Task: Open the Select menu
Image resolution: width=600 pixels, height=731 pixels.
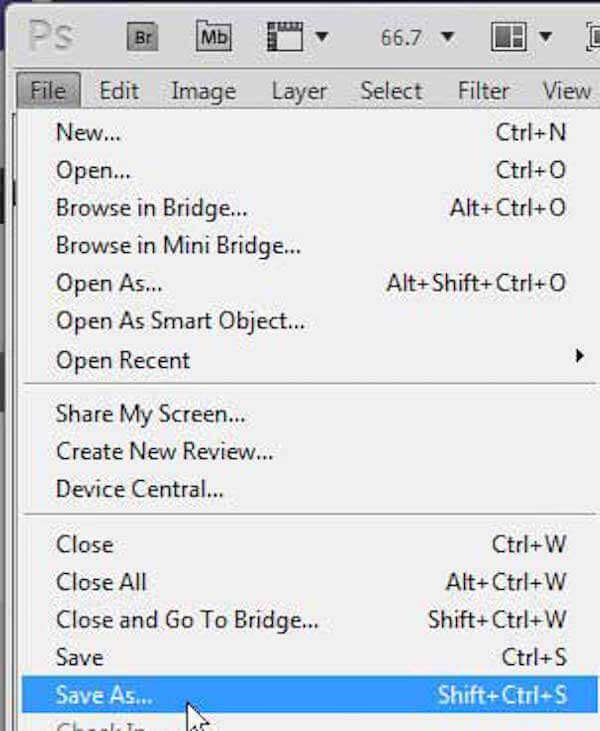Action: 391,90
